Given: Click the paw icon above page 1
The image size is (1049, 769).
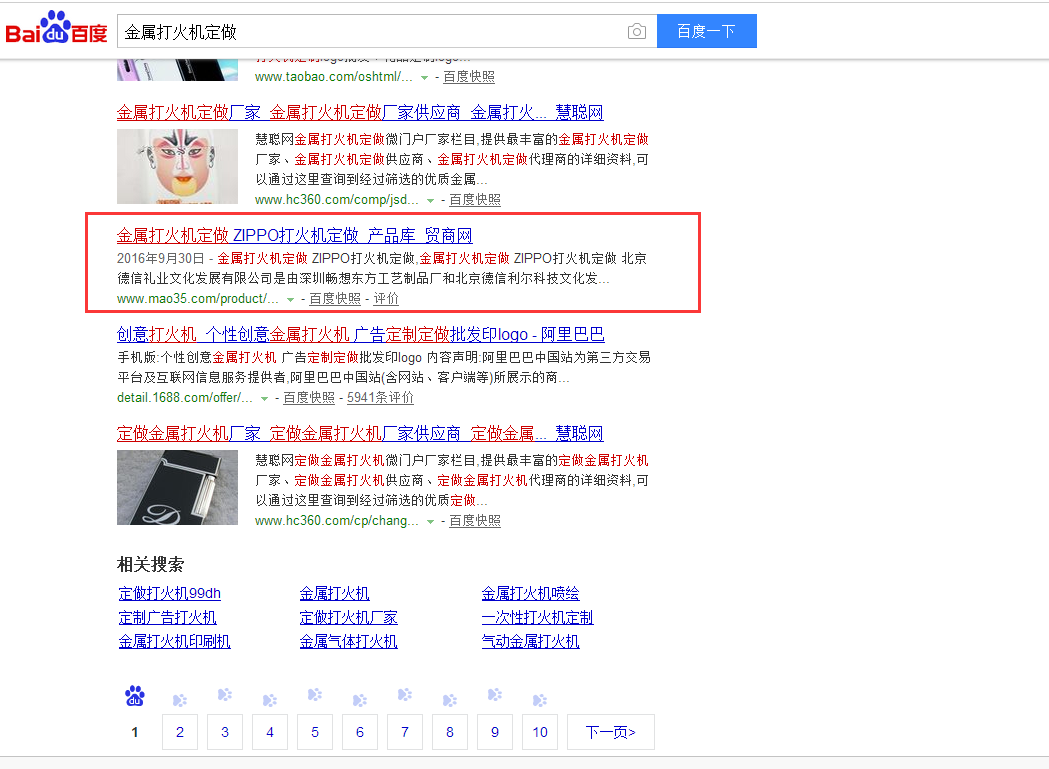Looking at the screenshot, I should pos(134,695).
